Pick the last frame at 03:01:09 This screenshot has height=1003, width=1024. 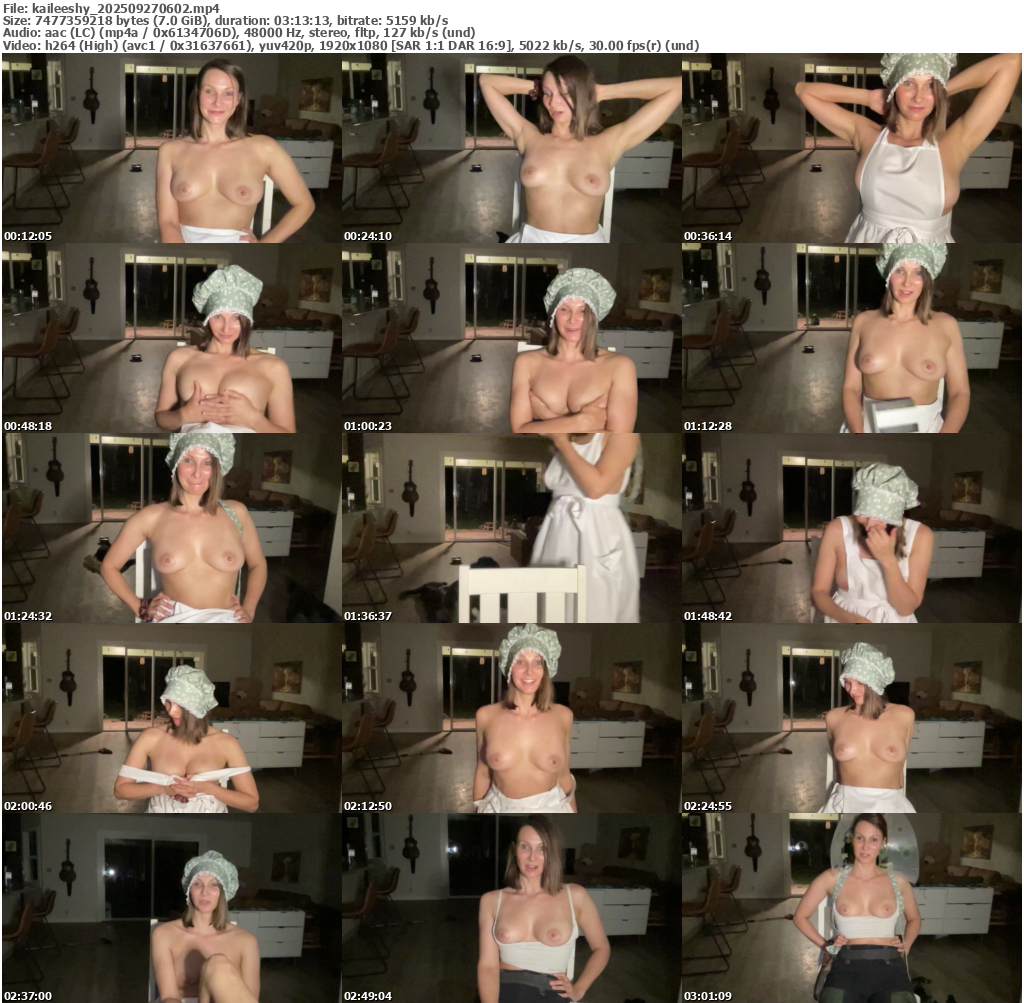click(852, 908)
